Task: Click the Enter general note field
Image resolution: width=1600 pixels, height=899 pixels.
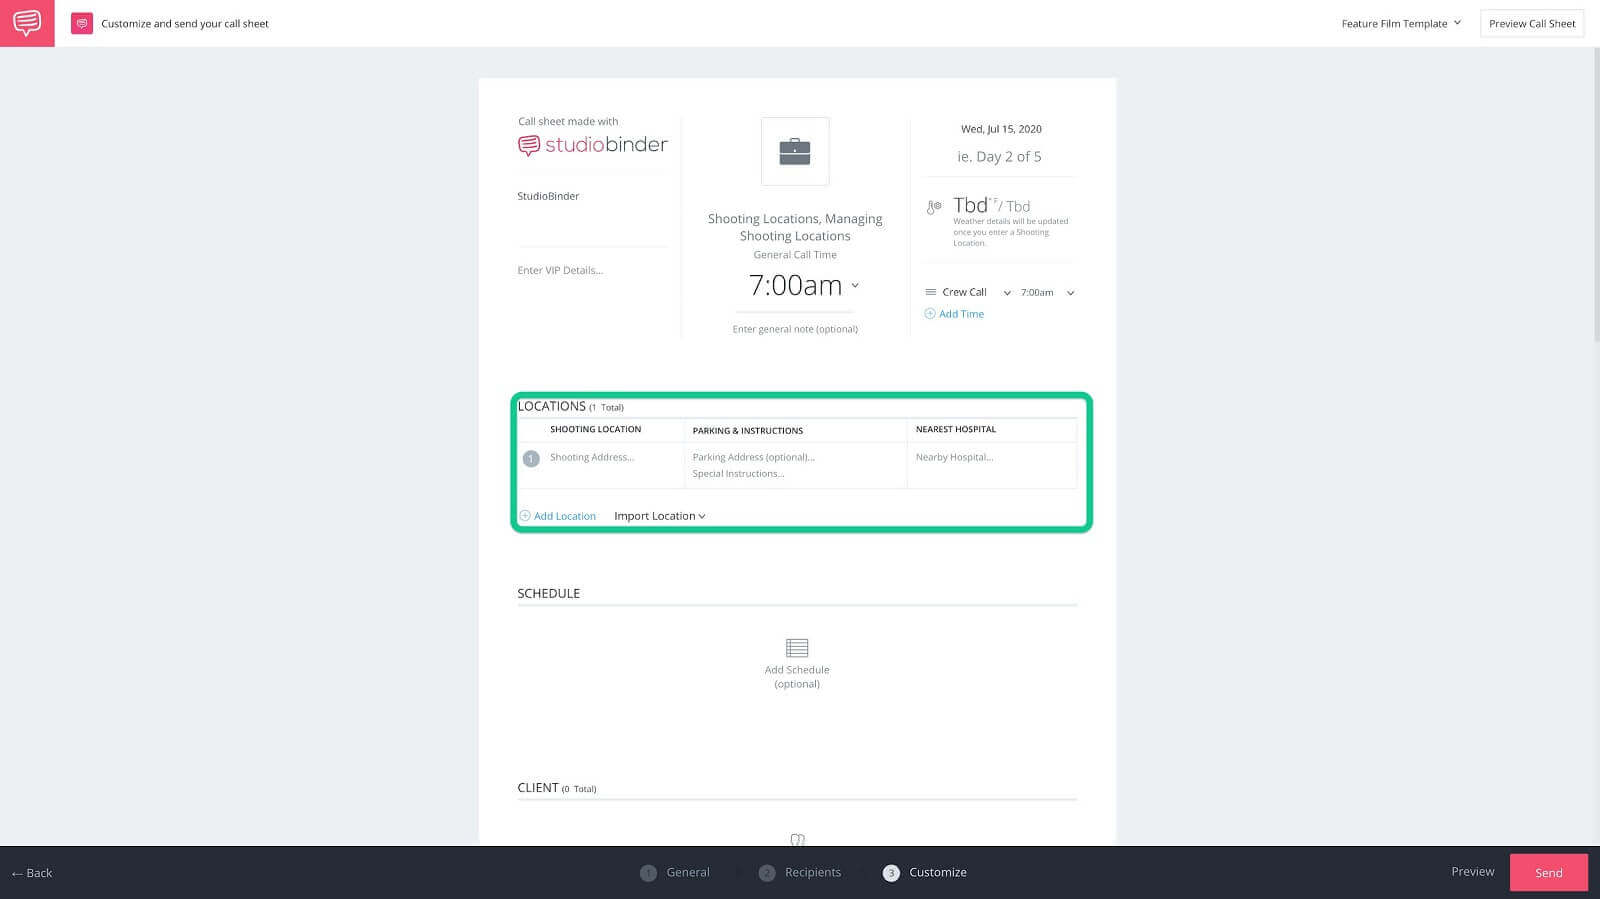Action: coord(795,329)
